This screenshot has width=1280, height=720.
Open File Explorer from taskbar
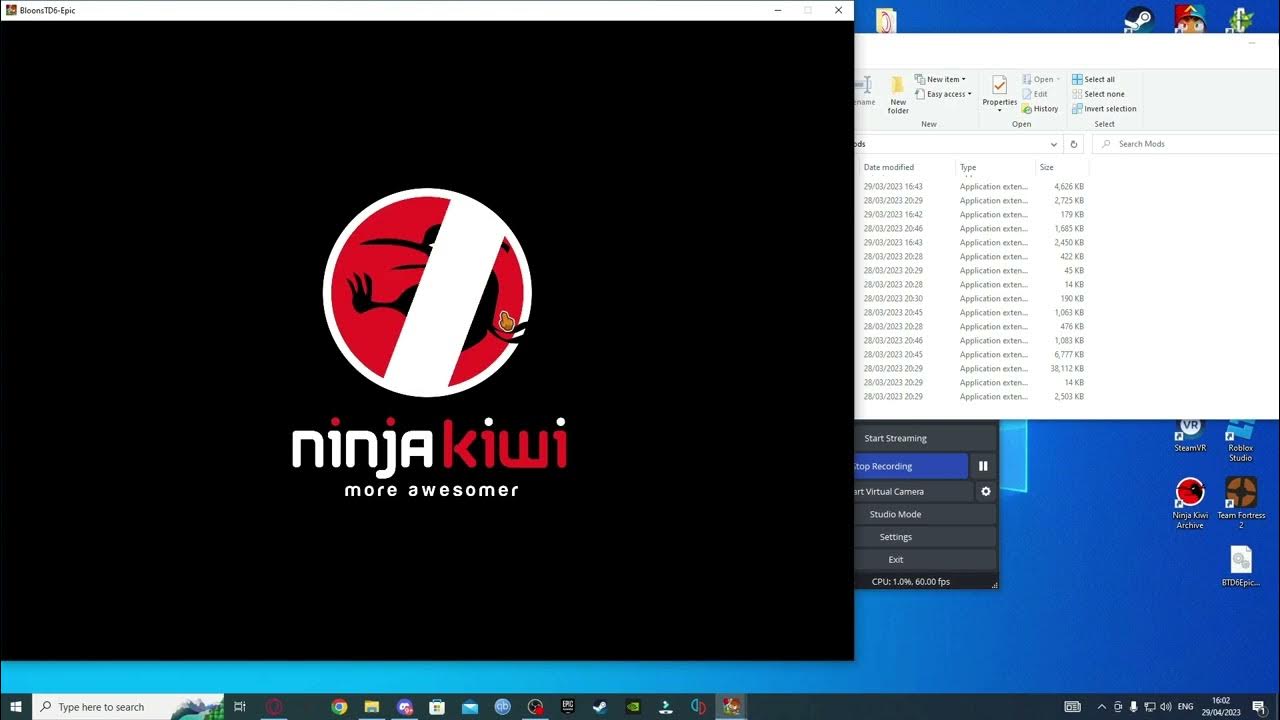pos(371,707)
